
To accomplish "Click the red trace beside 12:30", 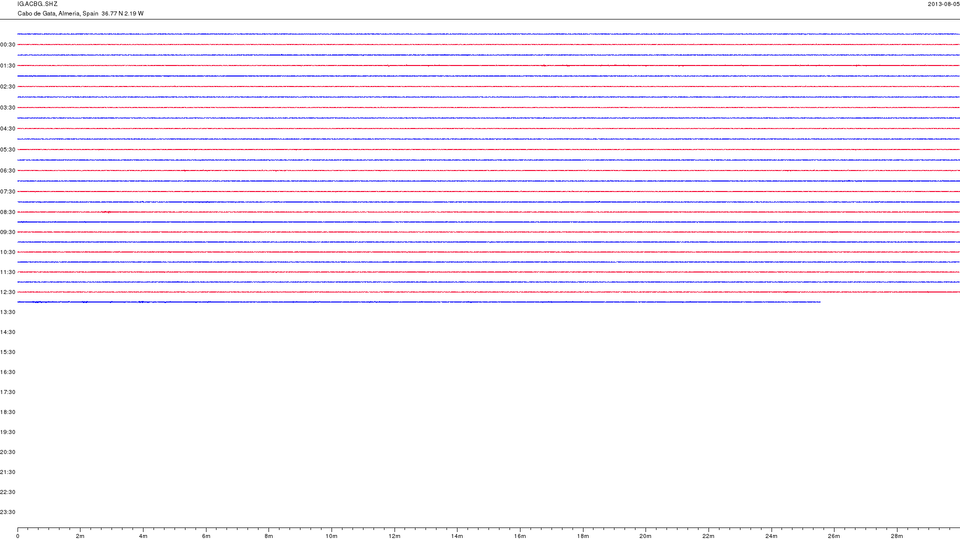I will pyautogui.click(x=489, y=292).
